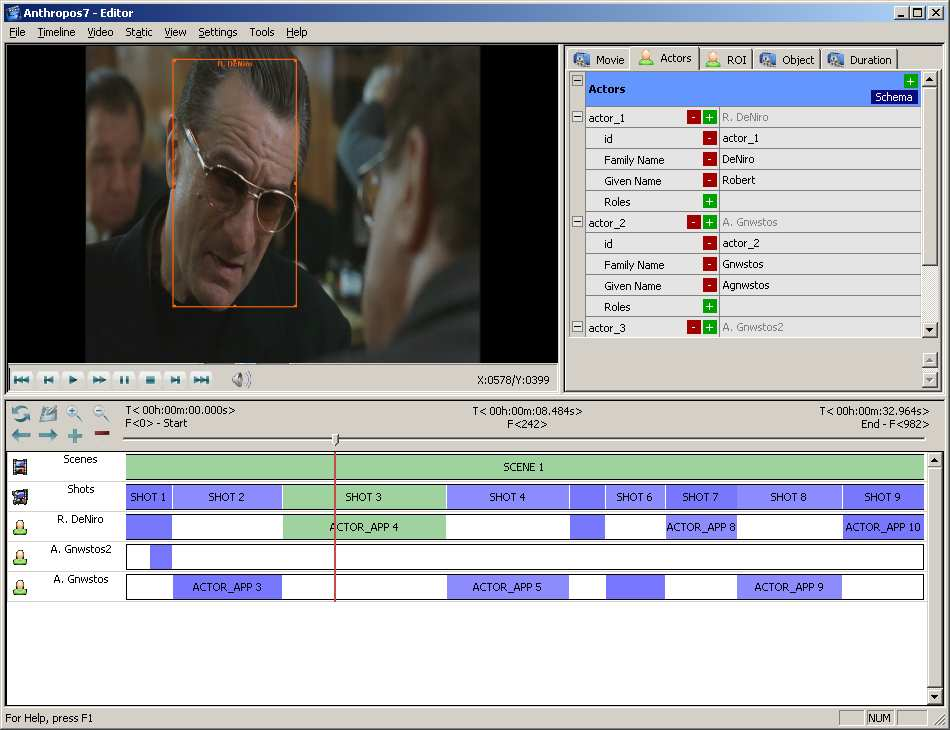The image size is (950, 730).
Task: Play the video
Action: click(x=73, y=380)
